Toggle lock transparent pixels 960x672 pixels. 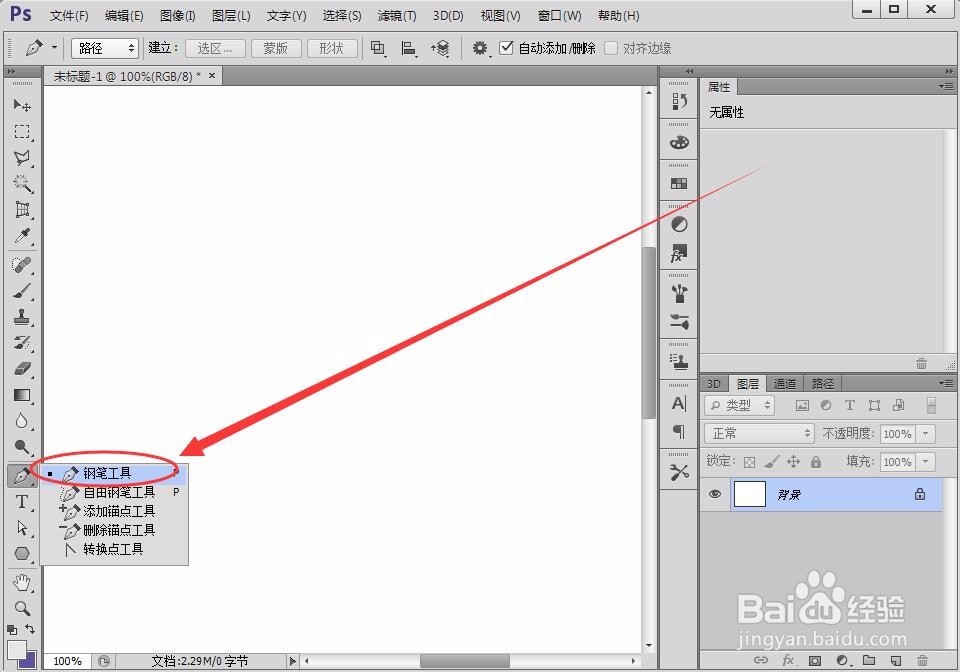pos(749,462)
